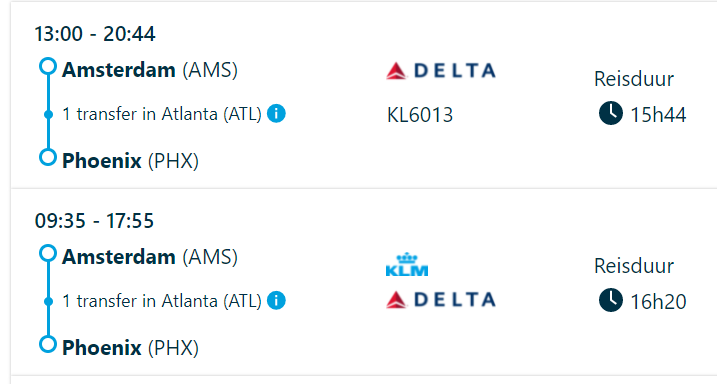This screenshot has height=384, width=717.
Task: Click clock icon next to 16h20
Action: pos(610,300)
